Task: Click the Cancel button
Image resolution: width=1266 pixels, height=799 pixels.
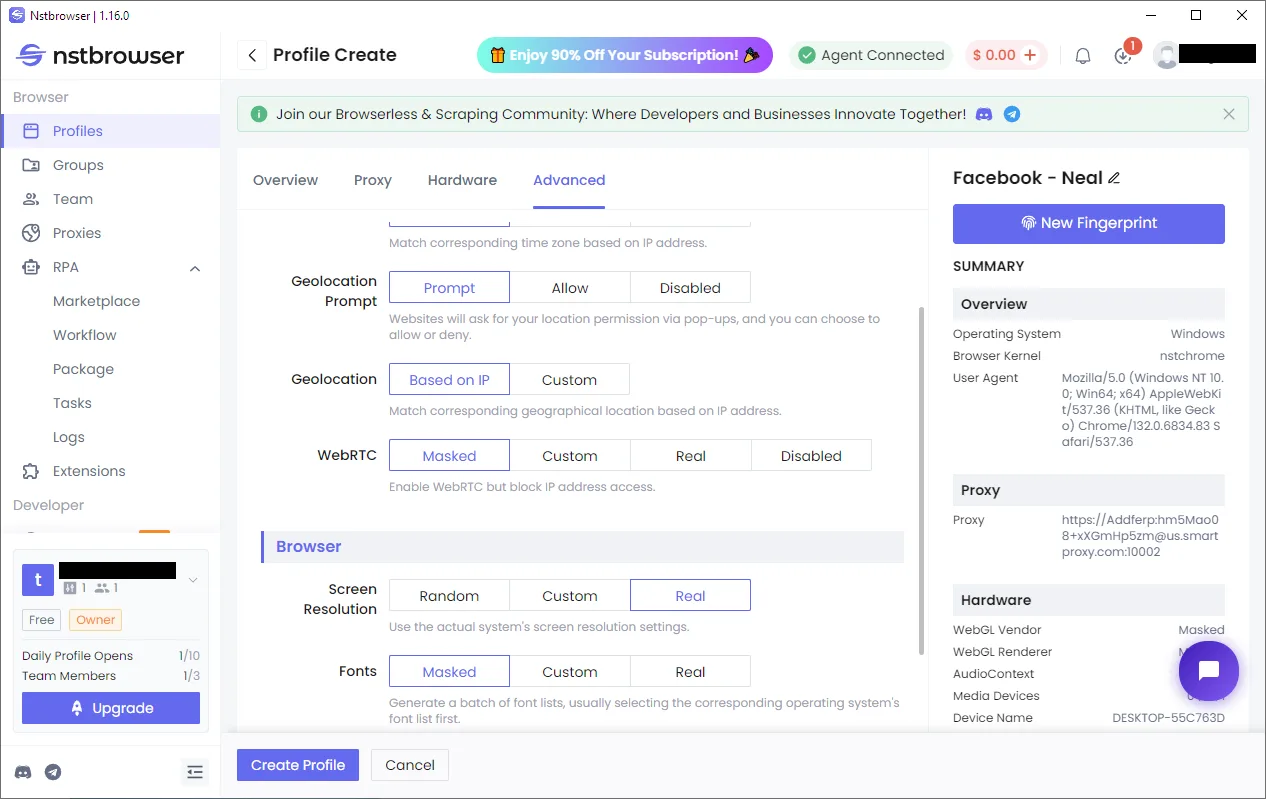Action: coord(410,765)
